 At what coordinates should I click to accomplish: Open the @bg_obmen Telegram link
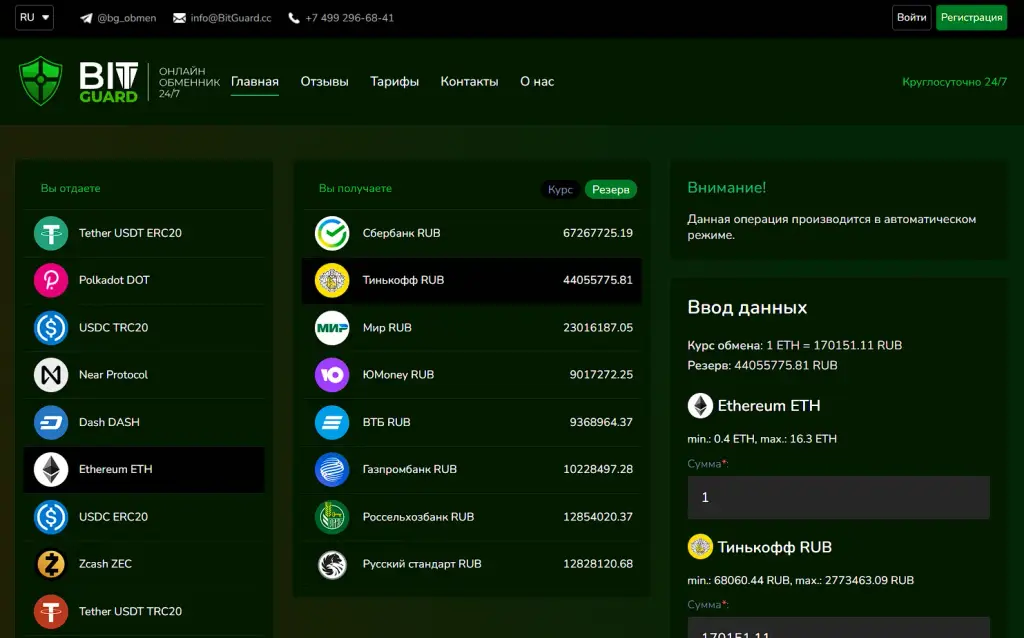[127, 18]
